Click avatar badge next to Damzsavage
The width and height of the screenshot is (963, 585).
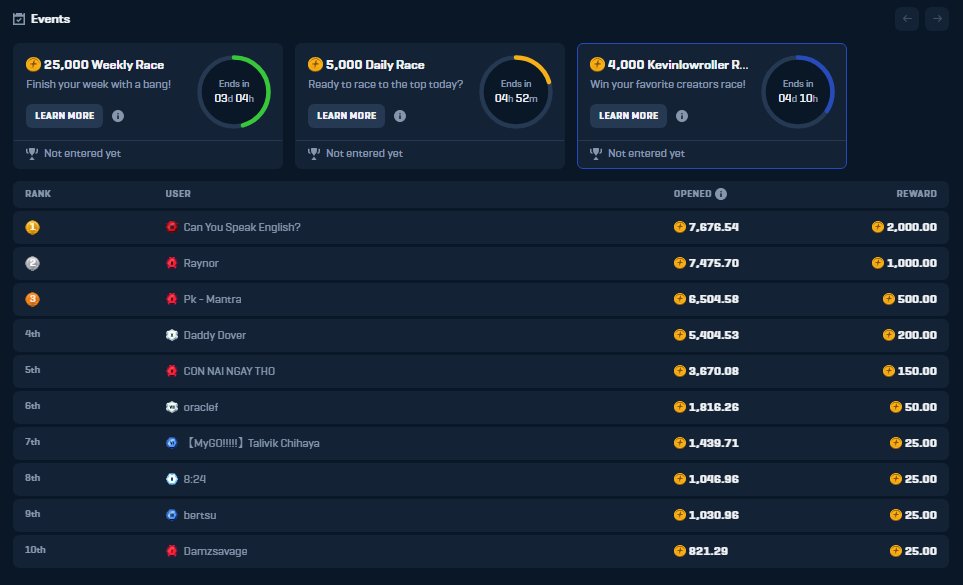pyautogui.click(x=172, y=551)
